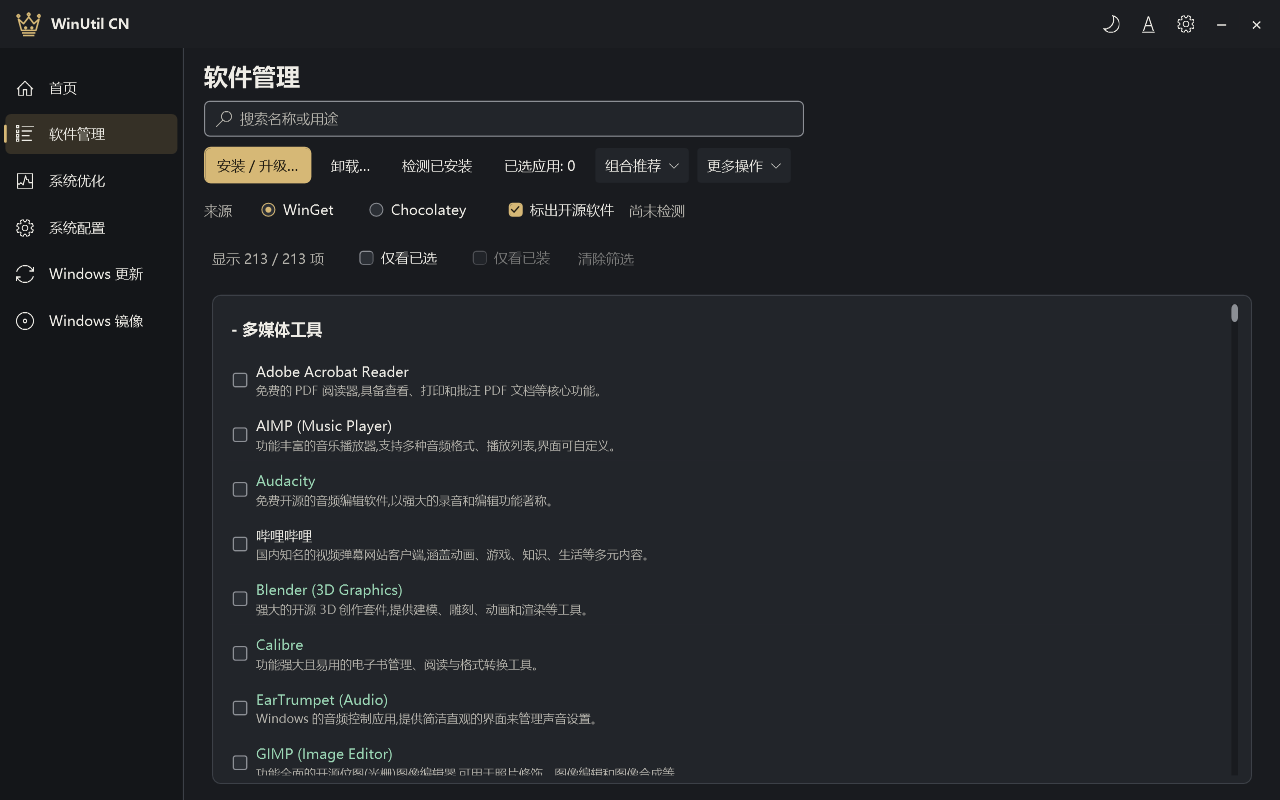Click 安装 / 升级... button
This screenshot has height=800, width=1280.
(258, 166)
